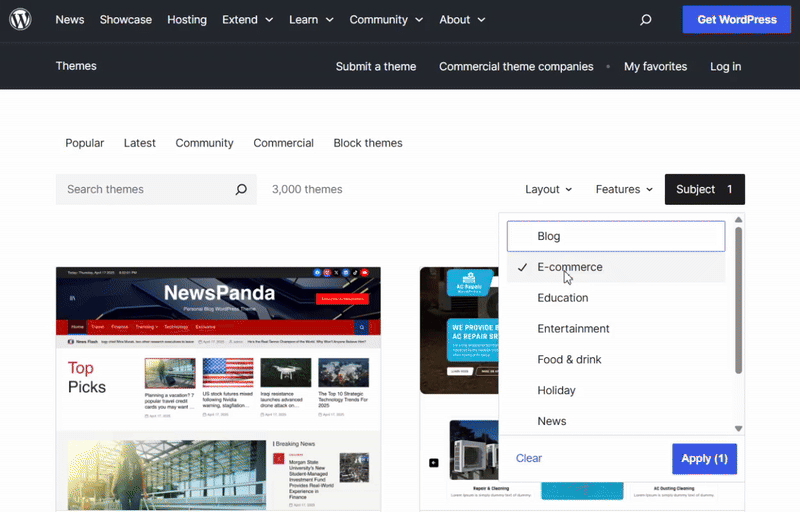Open the Features filter dropdown
The height and width of the screenshot is (512, 800).
pos(624,189)
